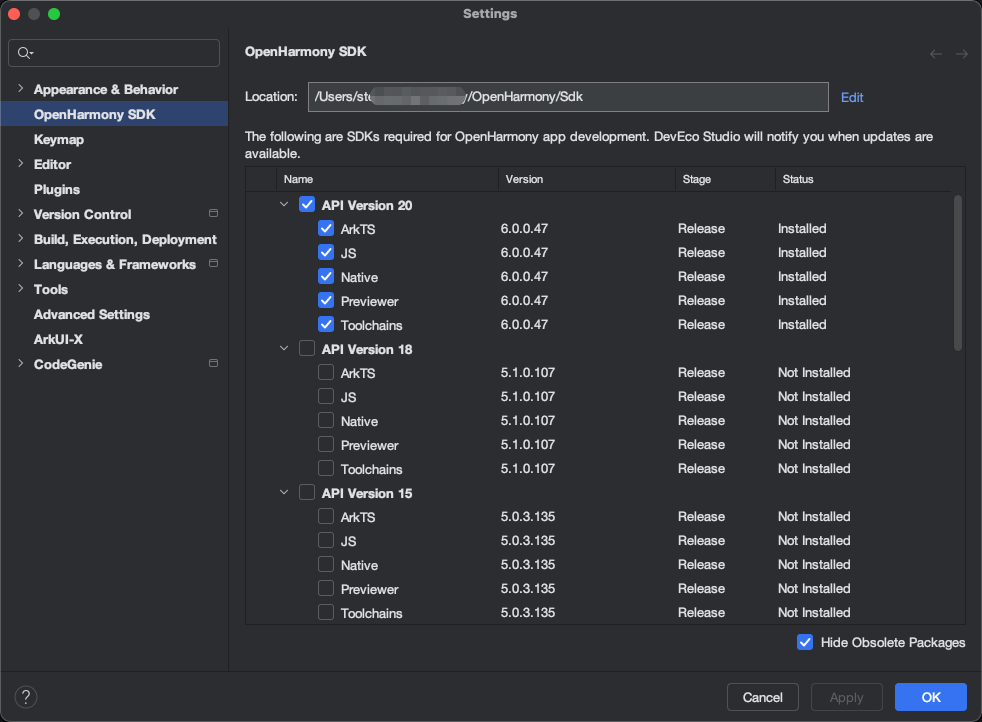Viewport: 982px width, 722px height.
Task: Check ArkTS 5.0.3.135 checkbox
Action: click(326, 517)
